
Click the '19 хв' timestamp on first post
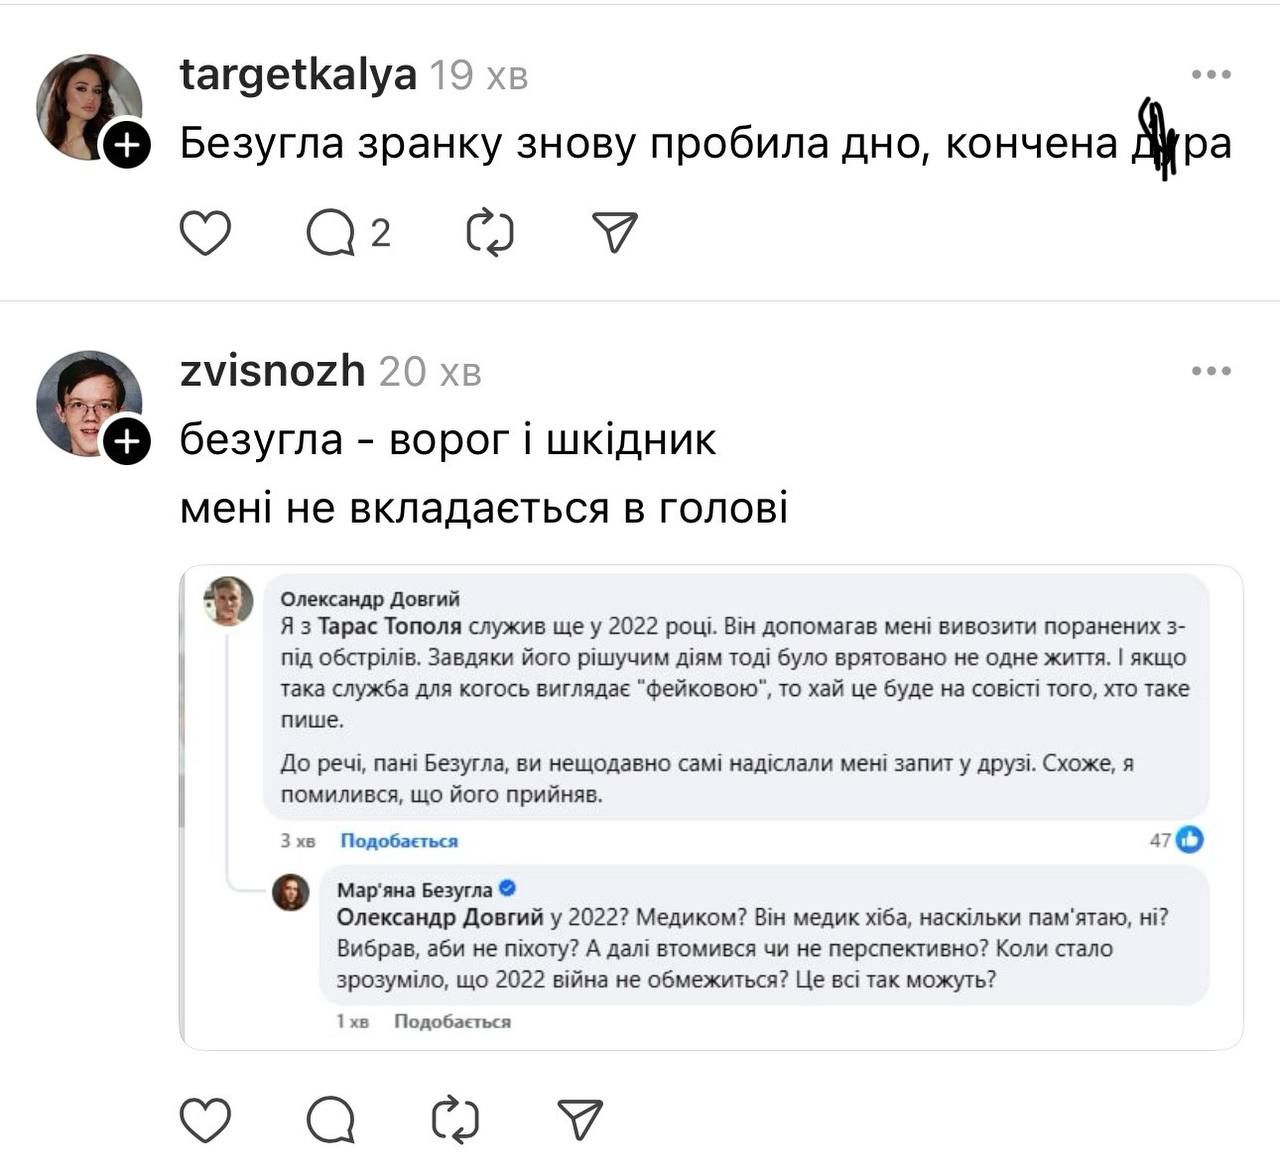[478, 76]
